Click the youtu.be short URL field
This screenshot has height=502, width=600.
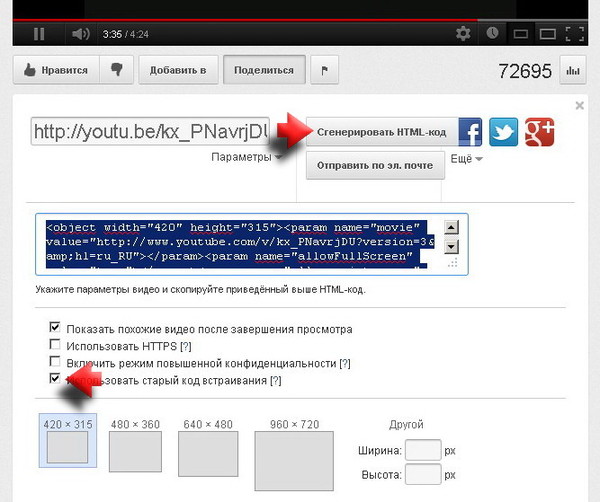(150, 132)
